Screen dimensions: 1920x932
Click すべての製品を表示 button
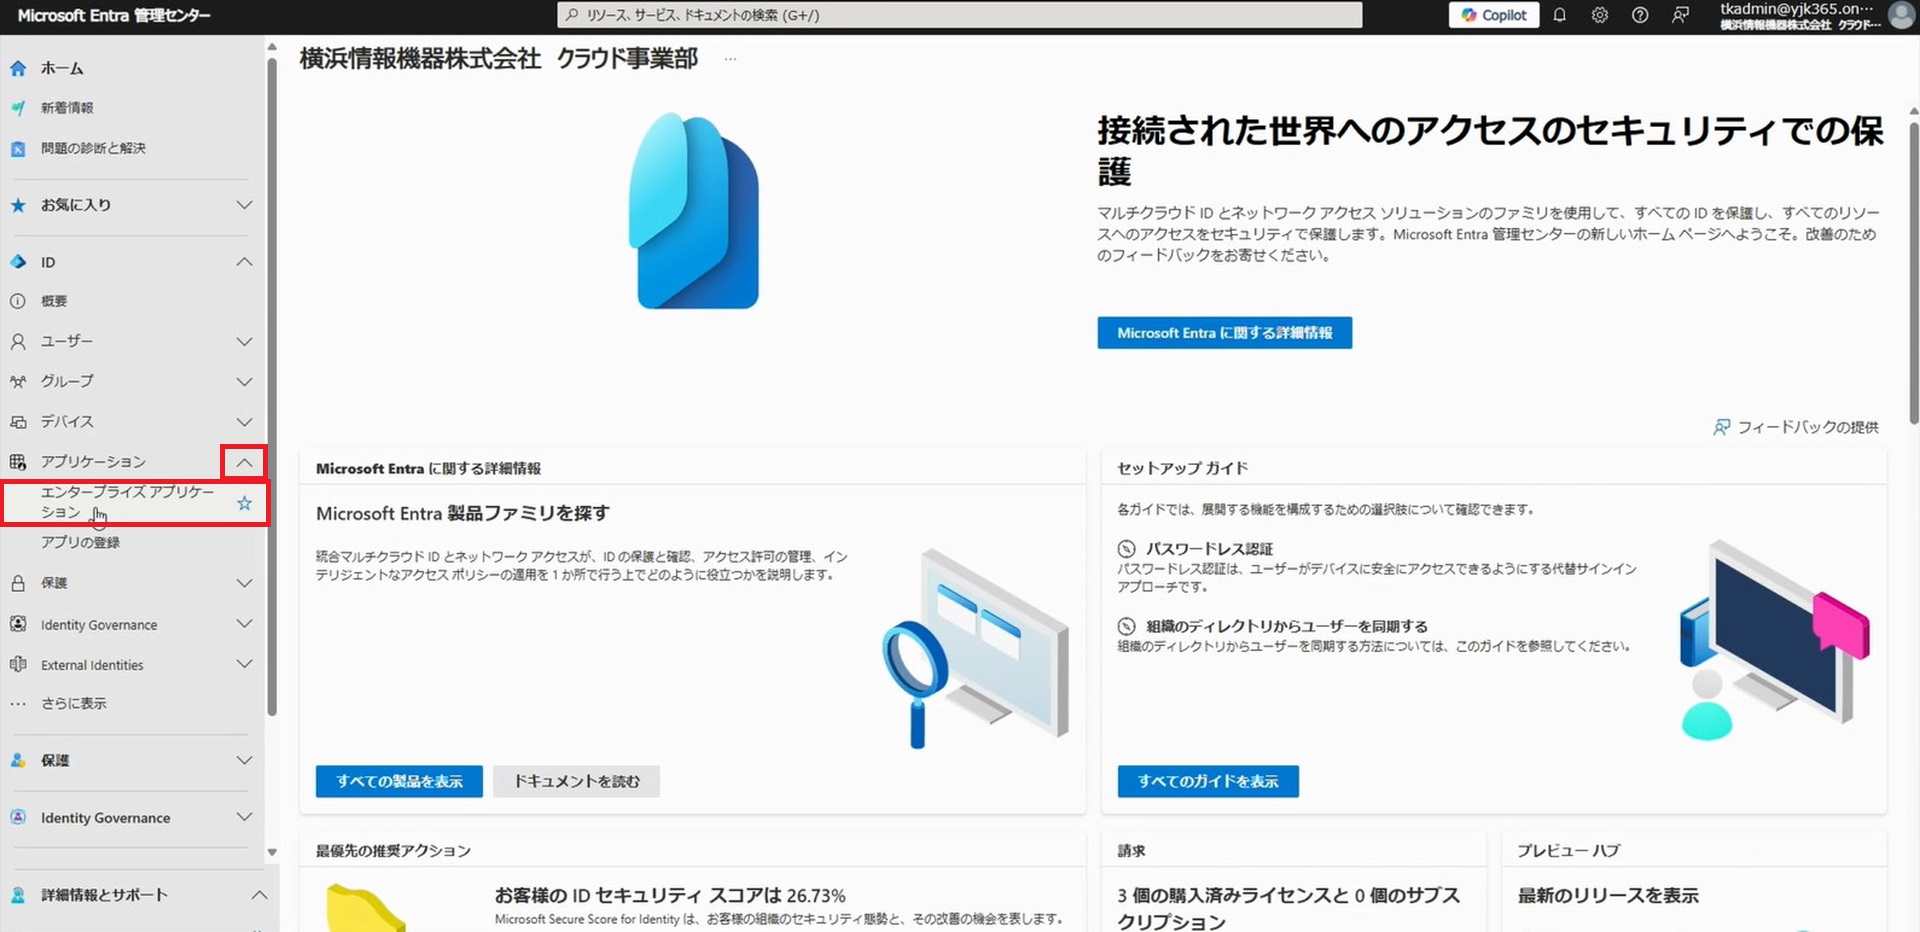399,781
